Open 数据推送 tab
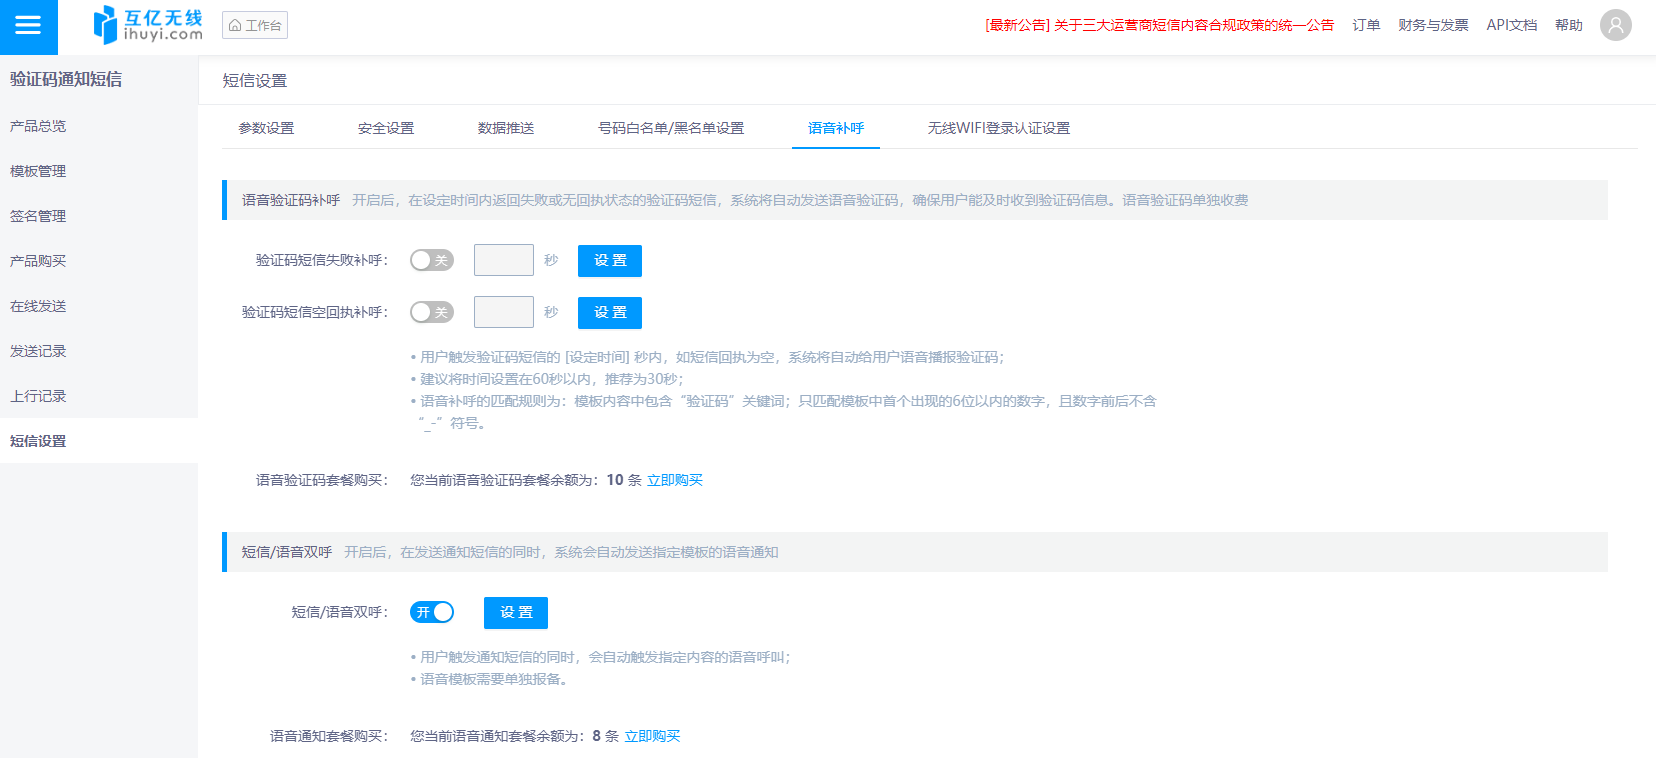The height and width of the screenshot is (758, 1656). [x=506, y=128]
